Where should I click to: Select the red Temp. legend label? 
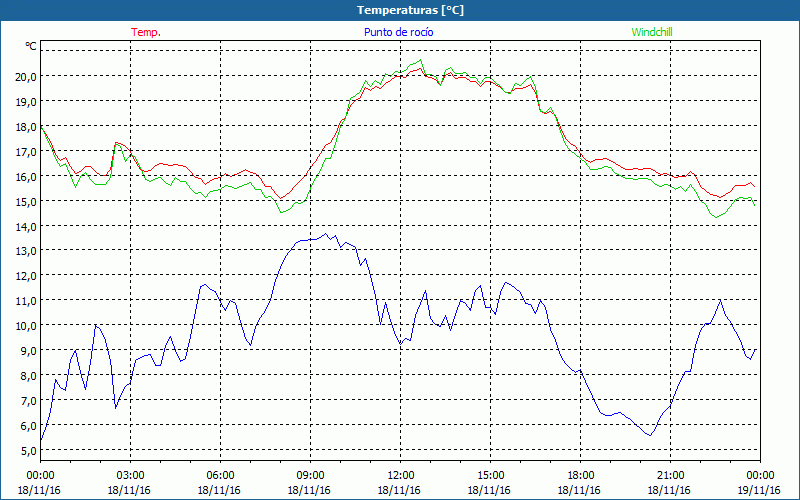[x=146, y=32]
